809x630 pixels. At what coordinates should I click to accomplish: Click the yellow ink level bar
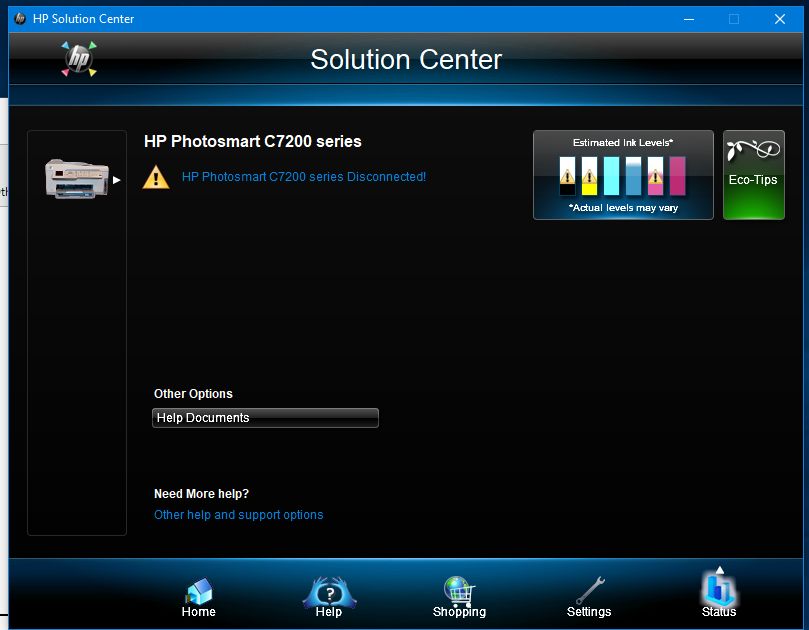[x=589, y=176]
